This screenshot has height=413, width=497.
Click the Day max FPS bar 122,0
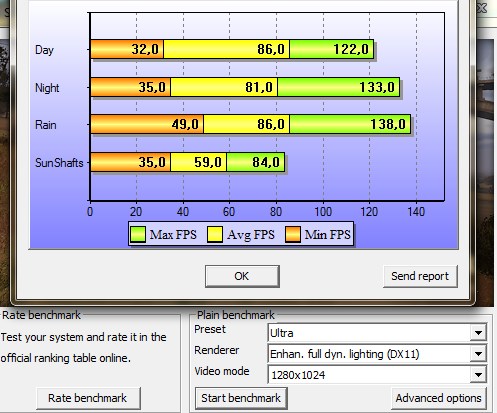coord(332,49)
